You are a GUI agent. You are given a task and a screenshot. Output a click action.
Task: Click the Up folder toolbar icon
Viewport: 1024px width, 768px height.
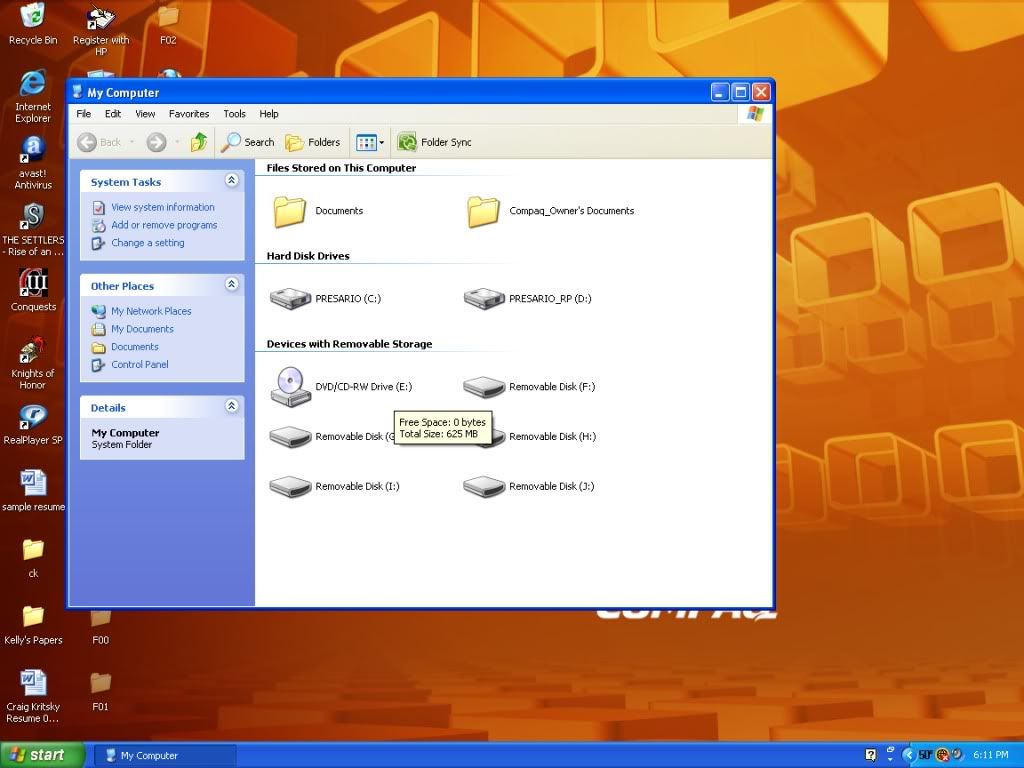click(199, 142)
